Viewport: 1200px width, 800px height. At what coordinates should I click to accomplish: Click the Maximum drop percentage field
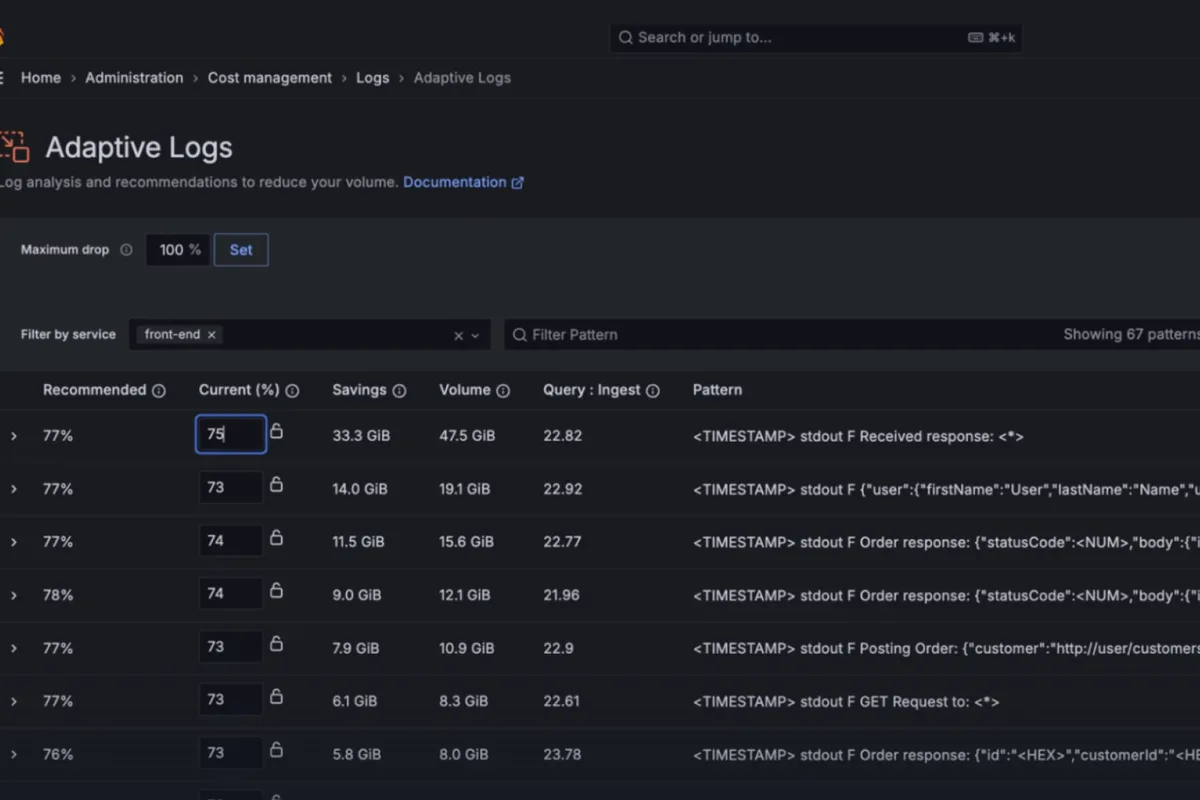pyautogui.click(x=178, y=250)
